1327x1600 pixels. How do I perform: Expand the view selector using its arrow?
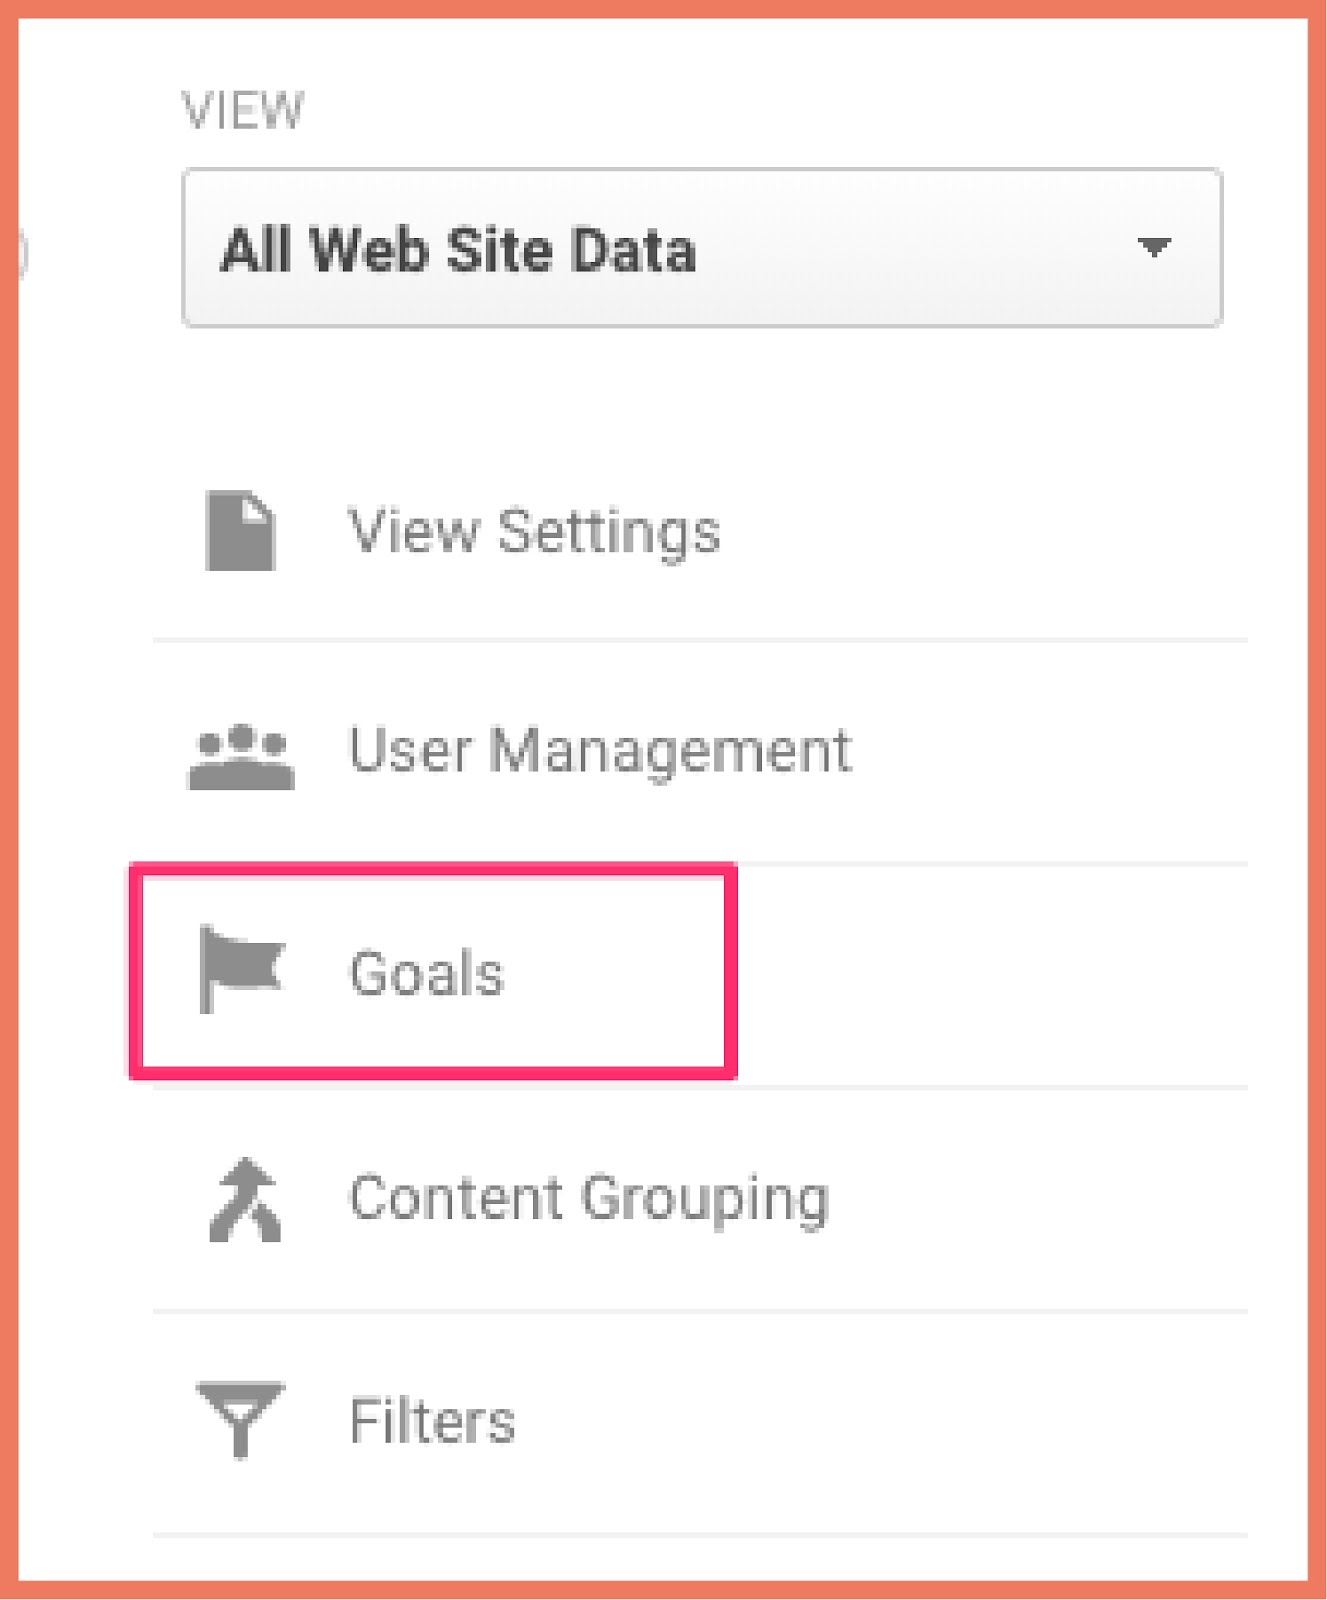coord(1155,247)
